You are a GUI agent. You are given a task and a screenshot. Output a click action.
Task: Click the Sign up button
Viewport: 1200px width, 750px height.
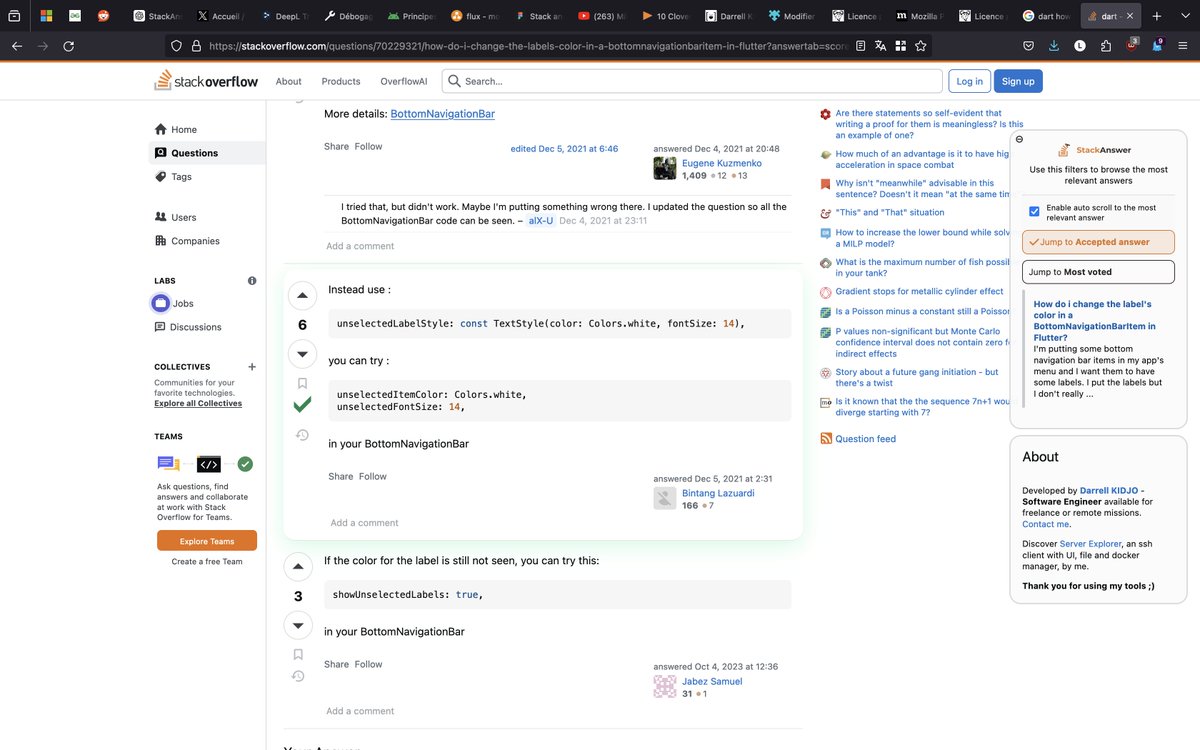coord(1018,81)
